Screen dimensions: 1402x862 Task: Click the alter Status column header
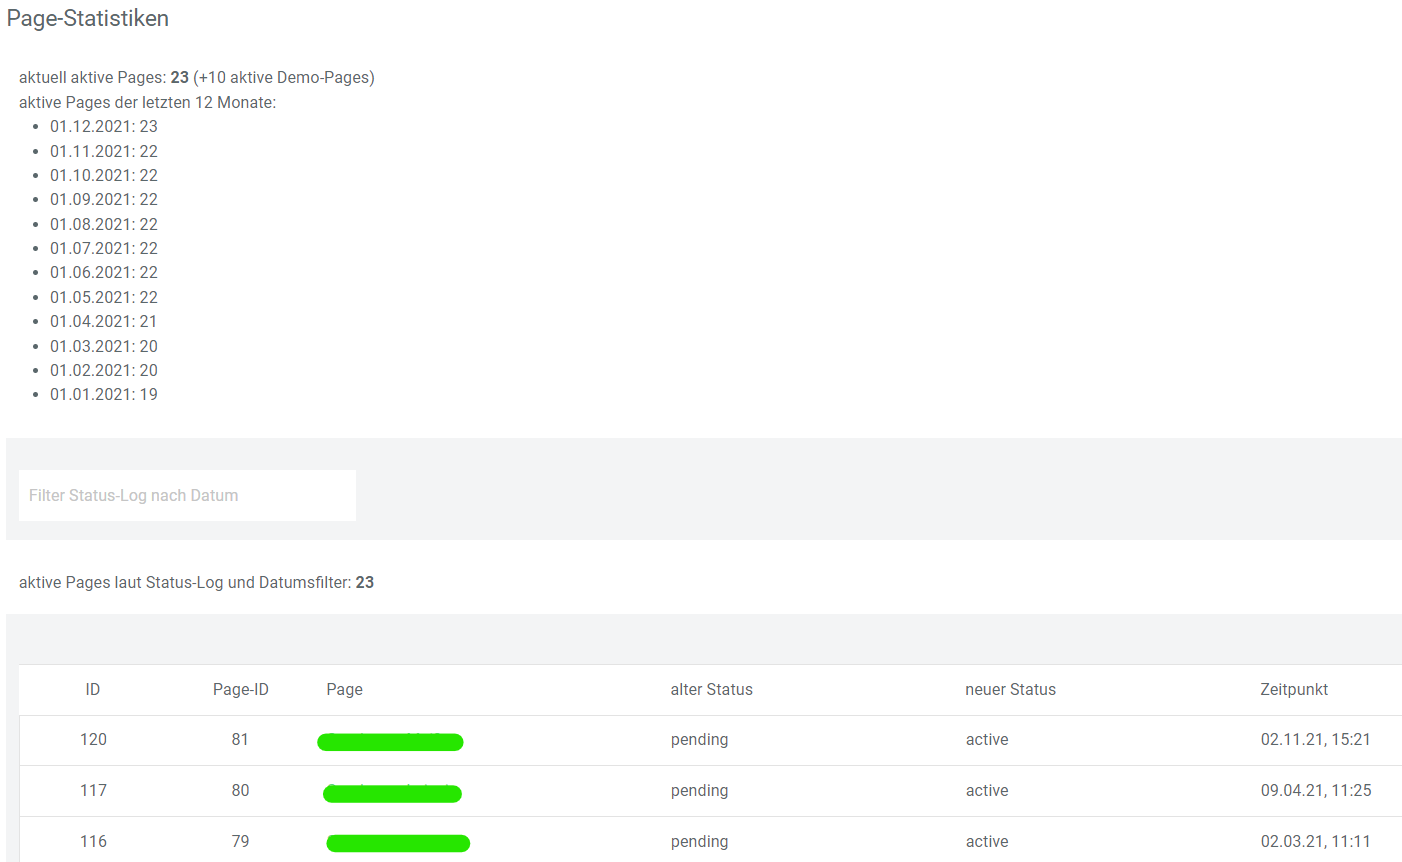[x=711, y=689]
